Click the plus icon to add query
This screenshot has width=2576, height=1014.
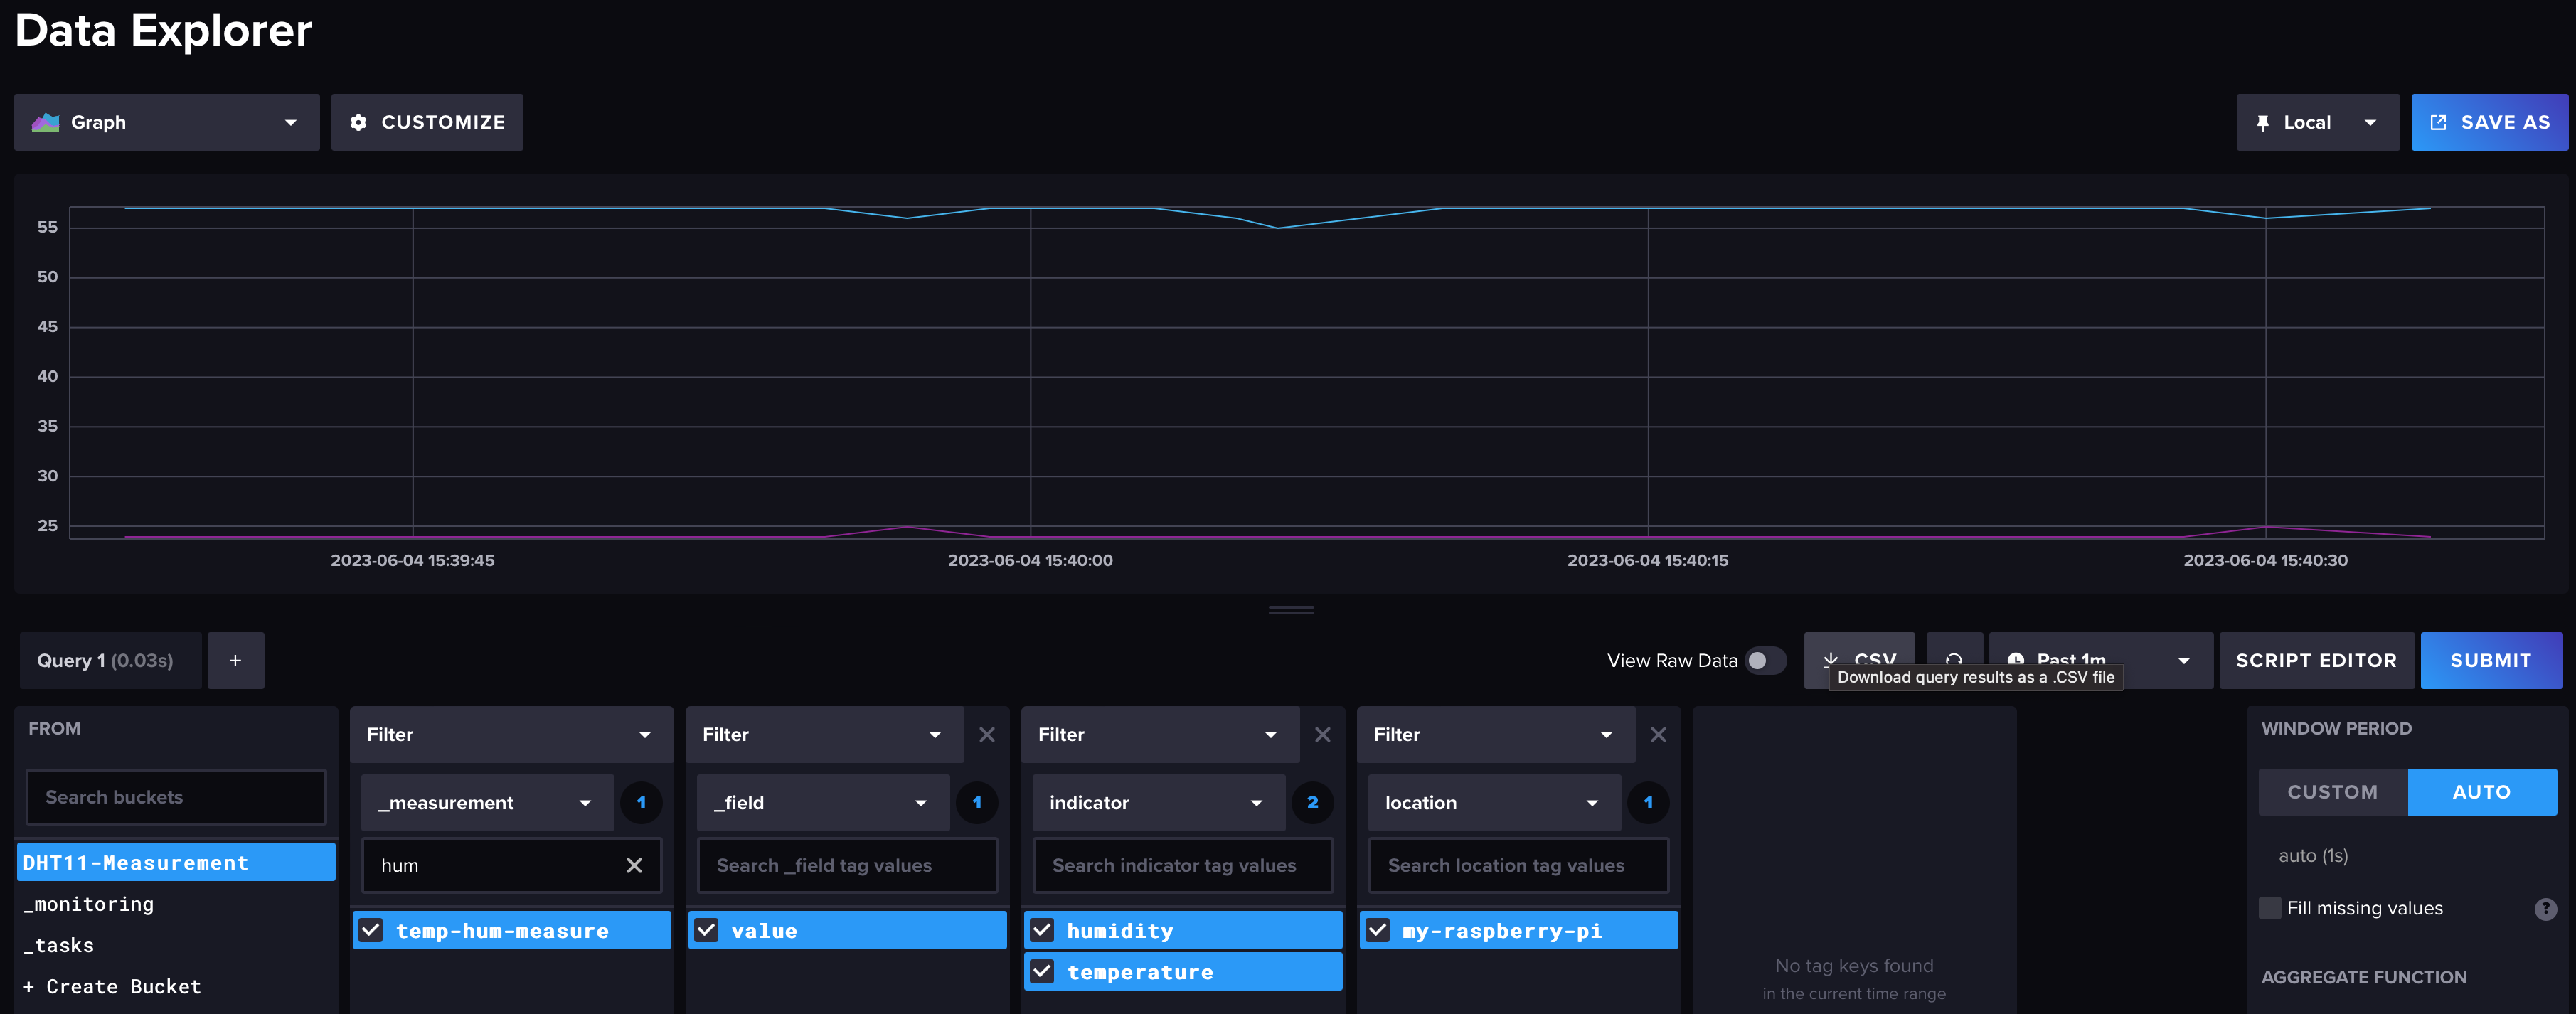(x=235, y=660)
